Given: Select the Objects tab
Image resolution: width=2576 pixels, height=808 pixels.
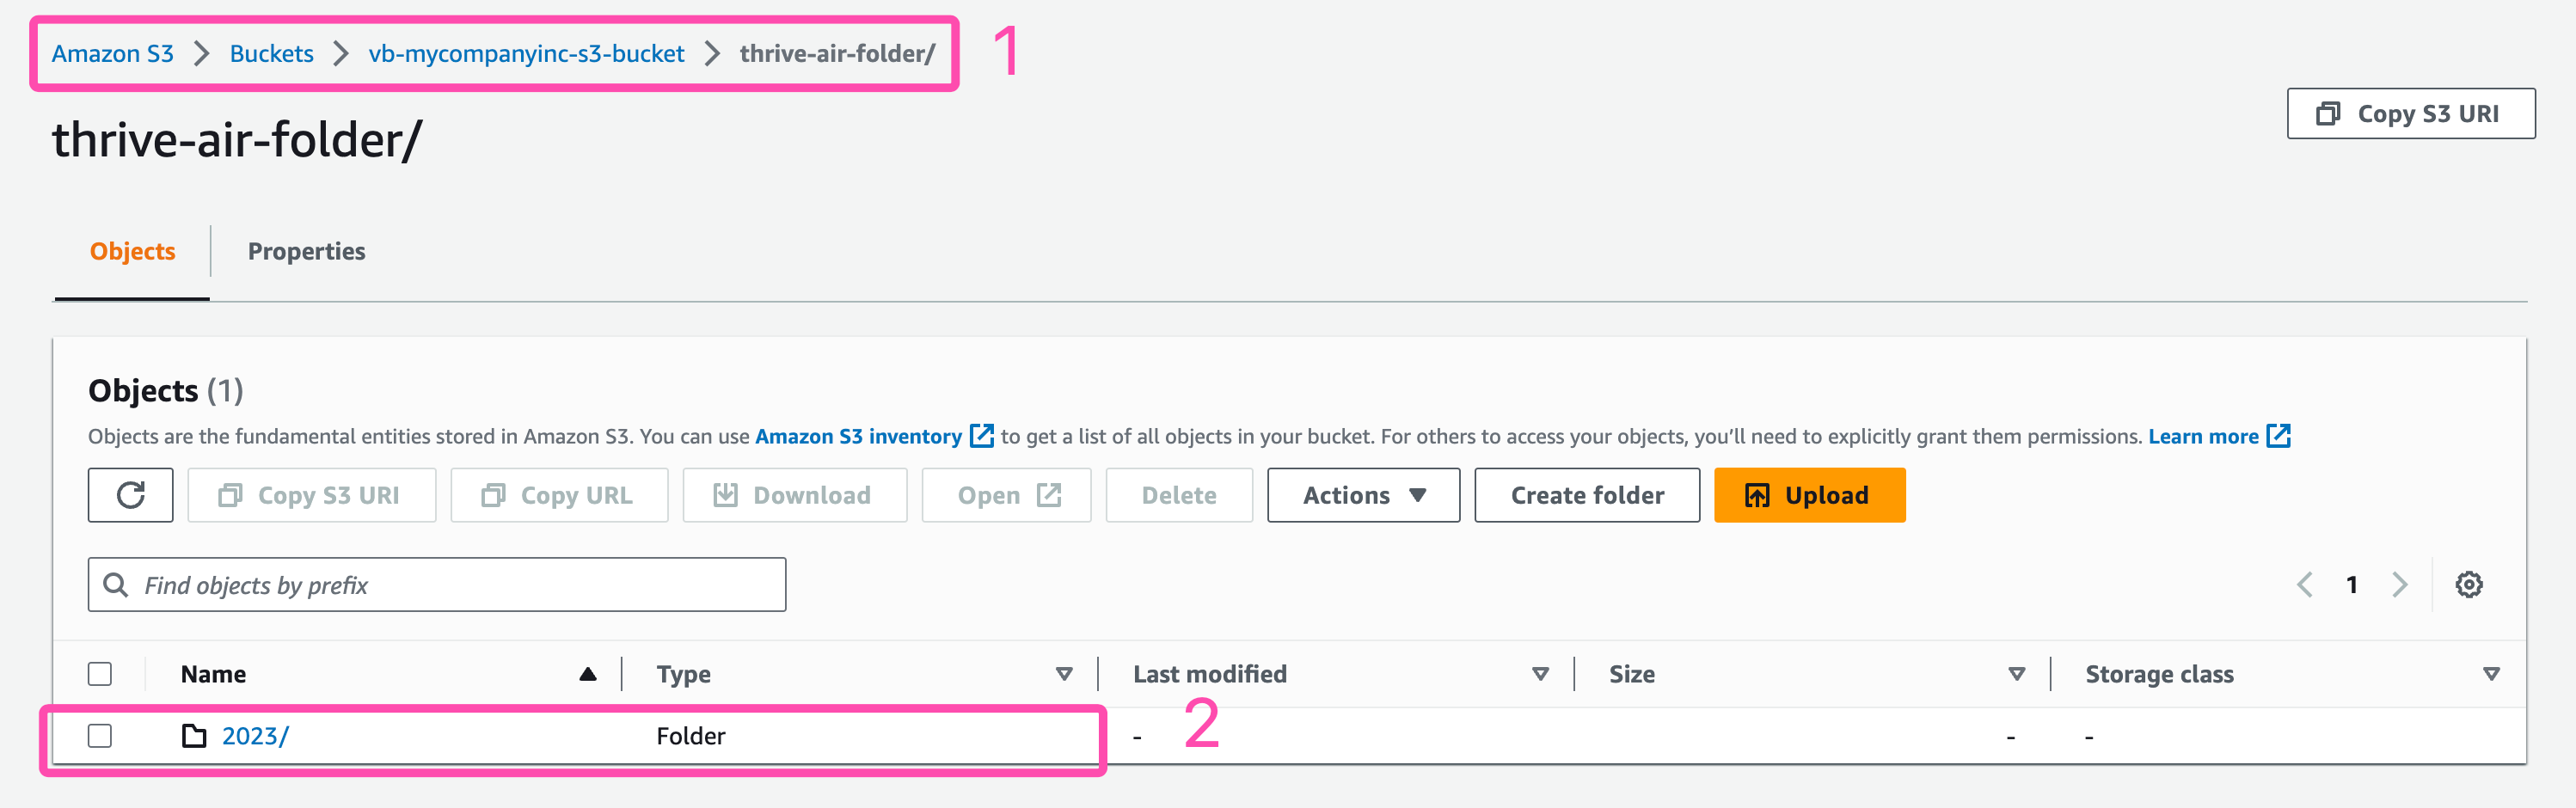Looking at the screenshot, I should pos(132,251).
